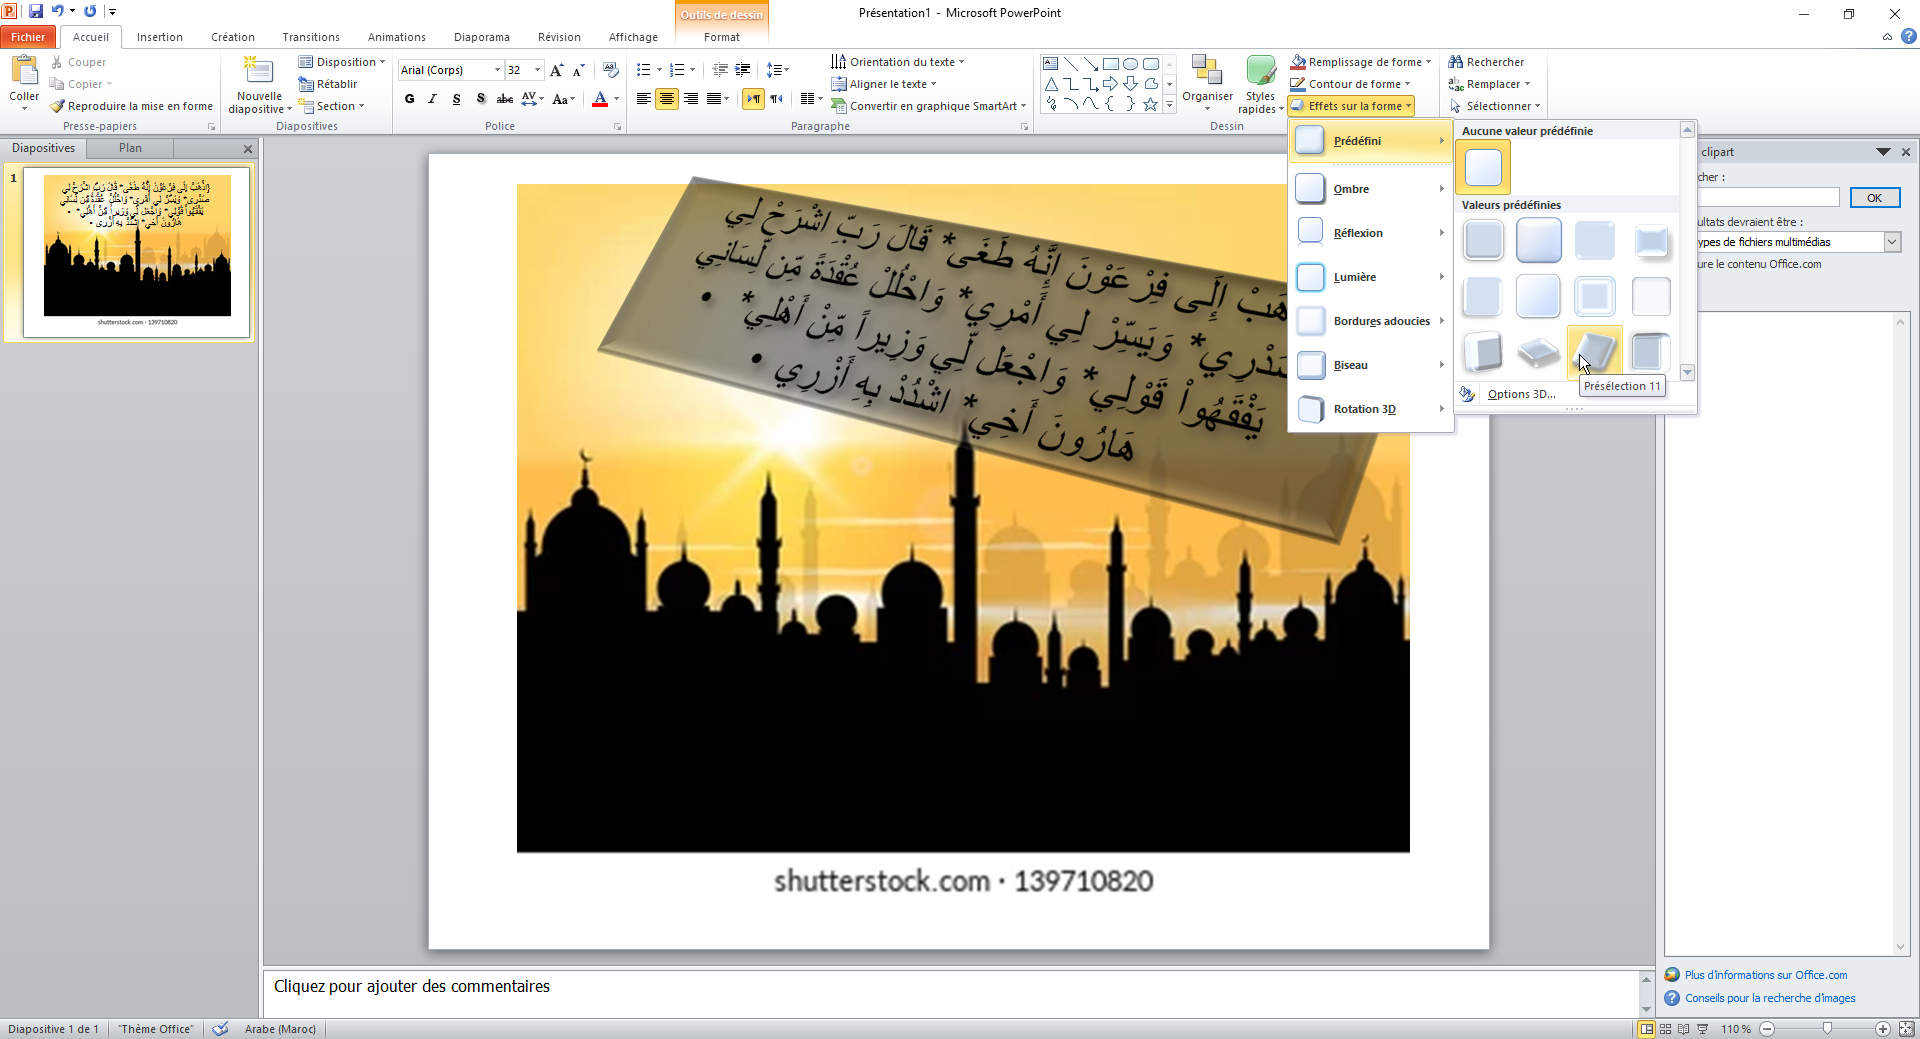Image resolution: width=1920 pixels, height=1039 pixels.
Task: Open the Lumière submenu
Action: pyautogui.click(x=1370, y=277)
